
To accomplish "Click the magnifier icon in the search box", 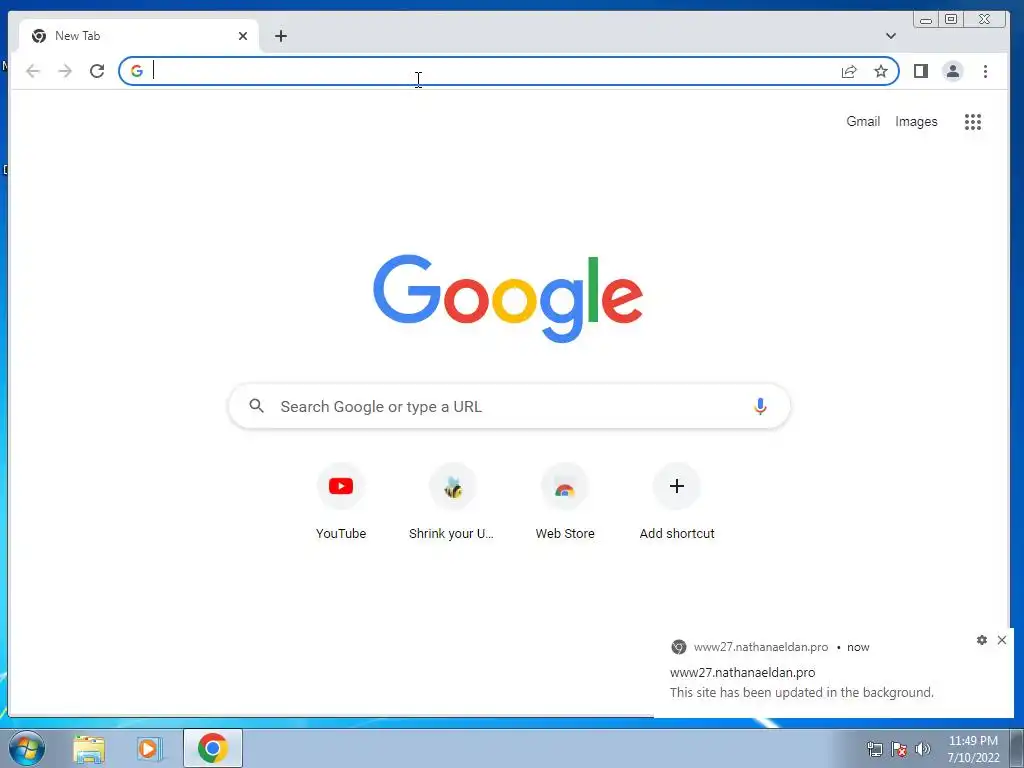I will tap(257, 406).
